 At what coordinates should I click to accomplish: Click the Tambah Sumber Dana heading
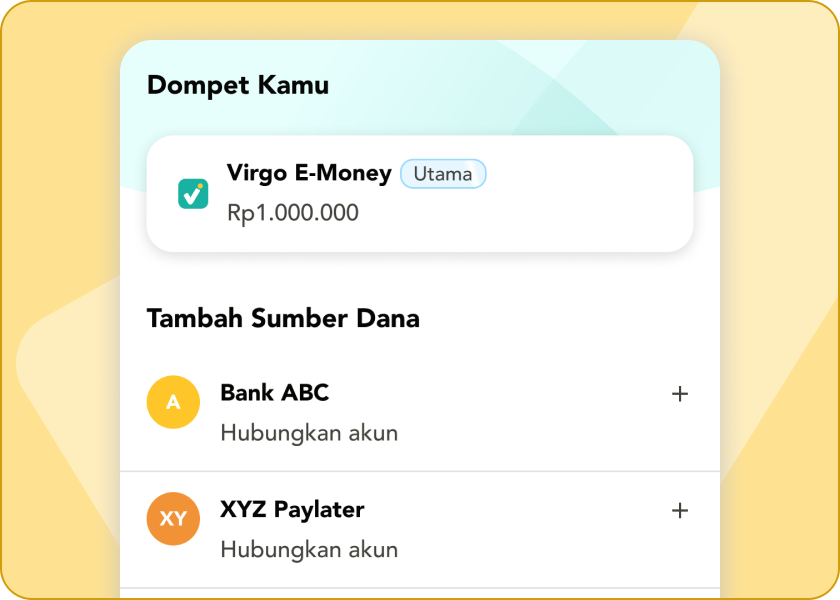tap(283, 319)
